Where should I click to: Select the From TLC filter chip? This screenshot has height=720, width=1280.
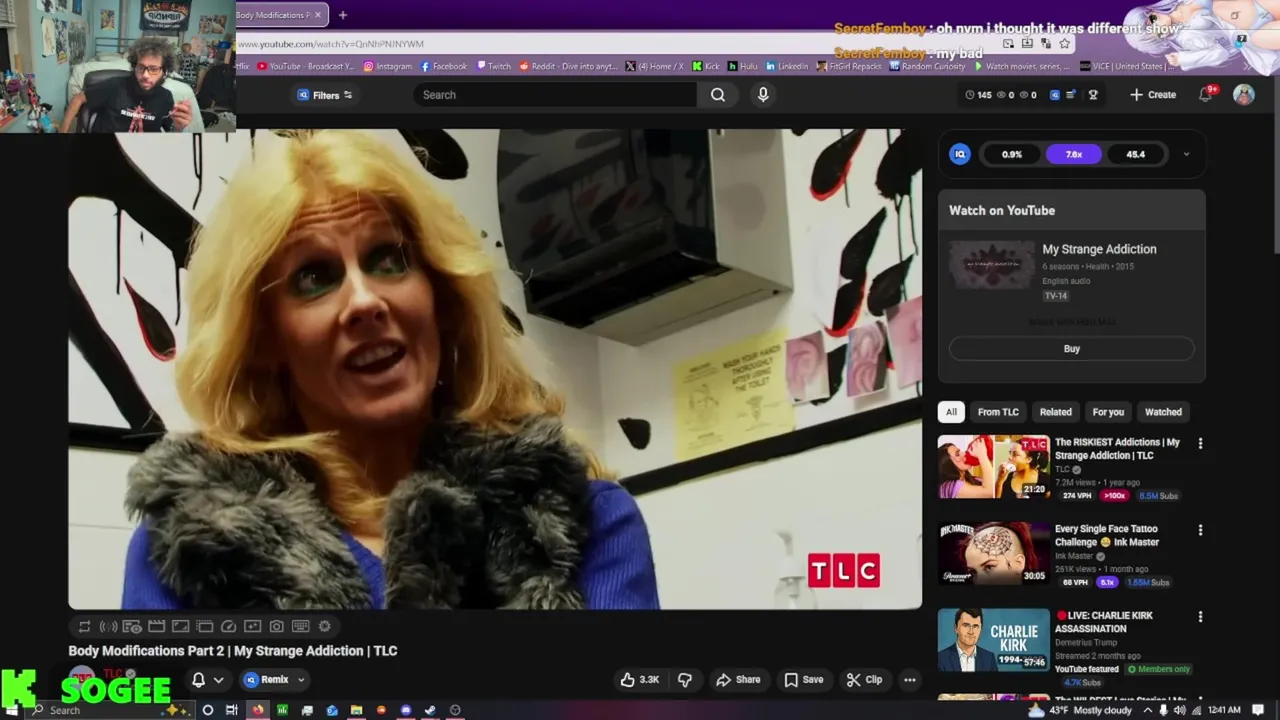pos(998,412)
